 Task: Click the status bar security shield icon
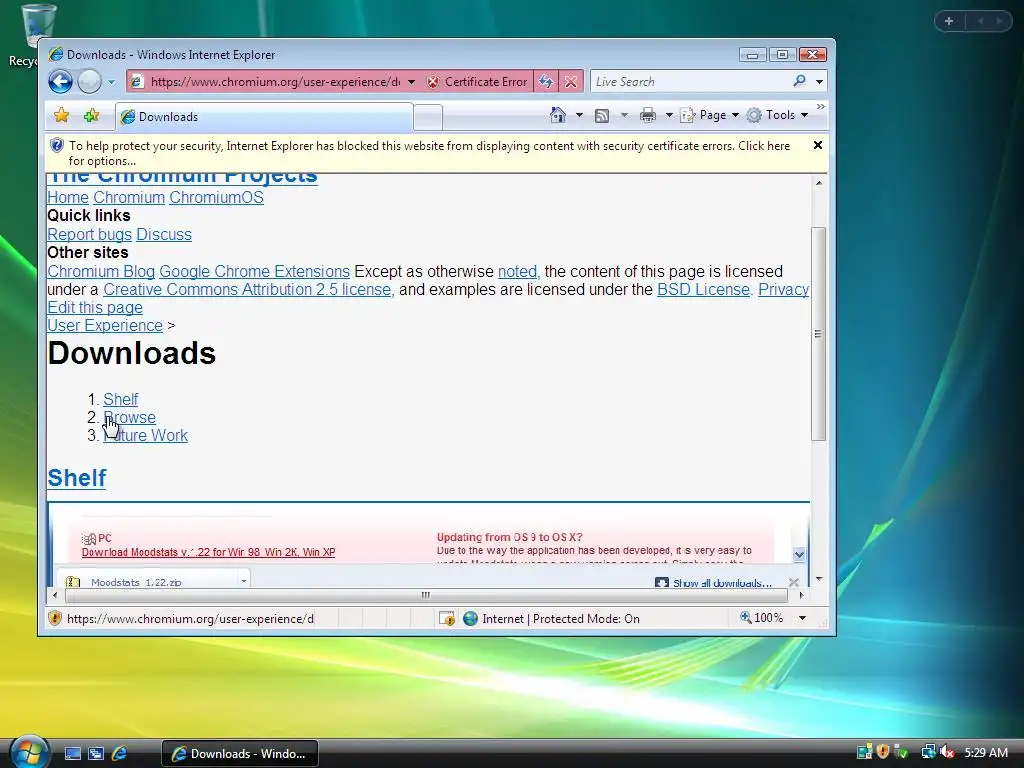click(56, 618)
